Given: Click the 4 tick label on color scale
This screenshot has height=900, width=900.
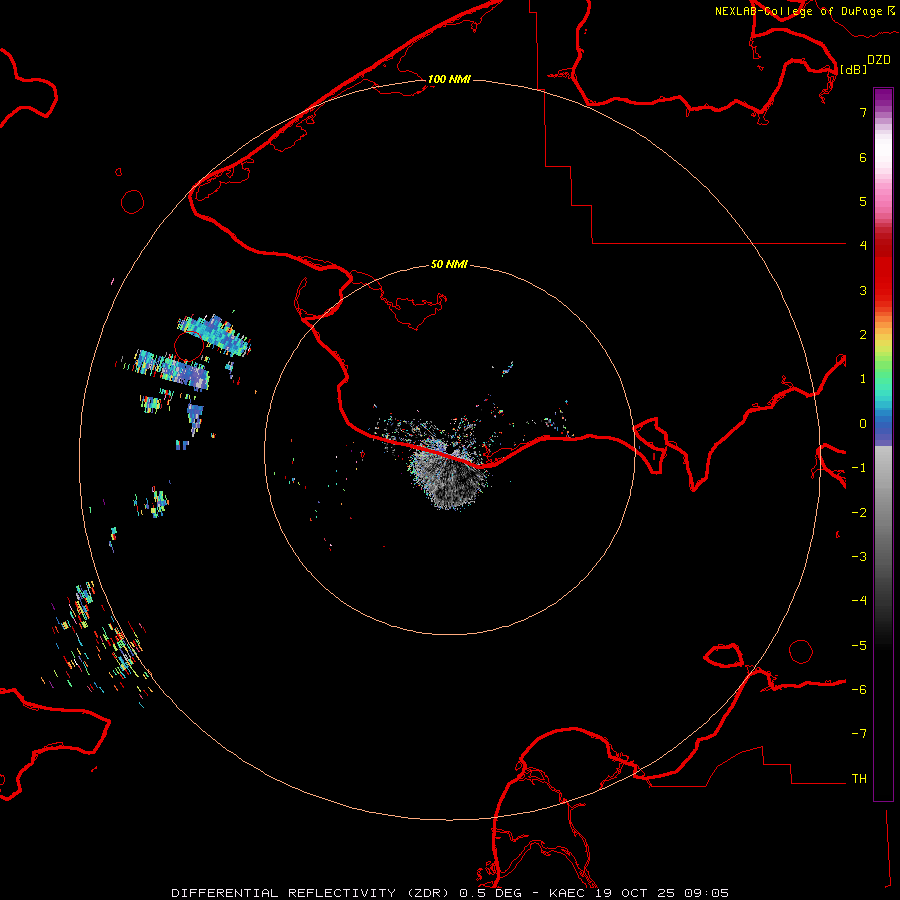Looking at the screenshot, I should click(863, 245).
